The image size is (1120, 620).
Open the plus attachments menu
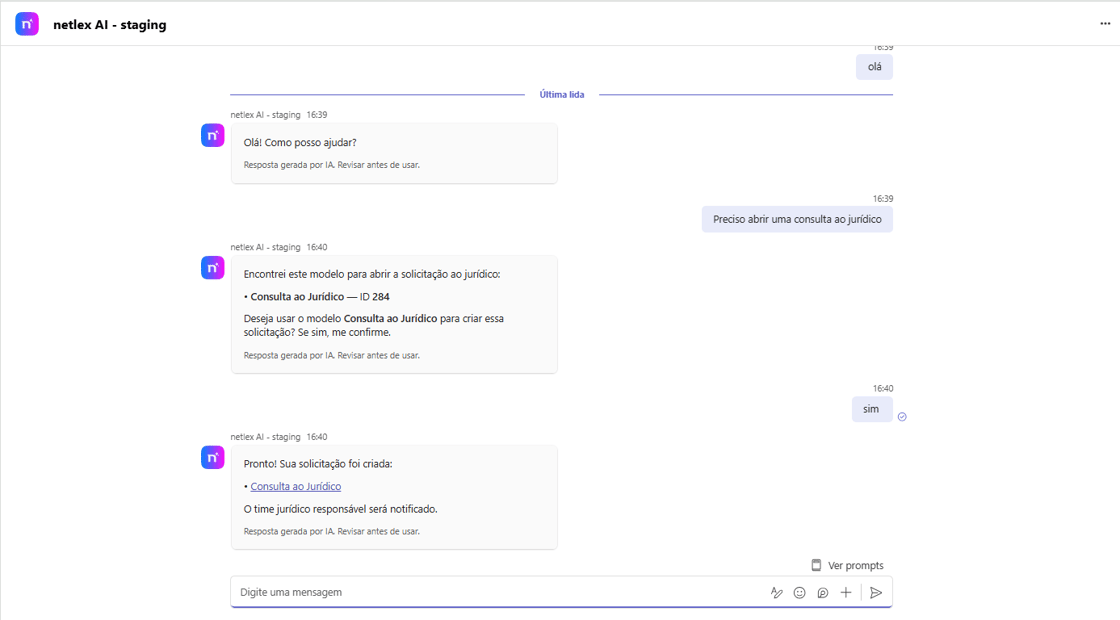click(x=846, y=592)
